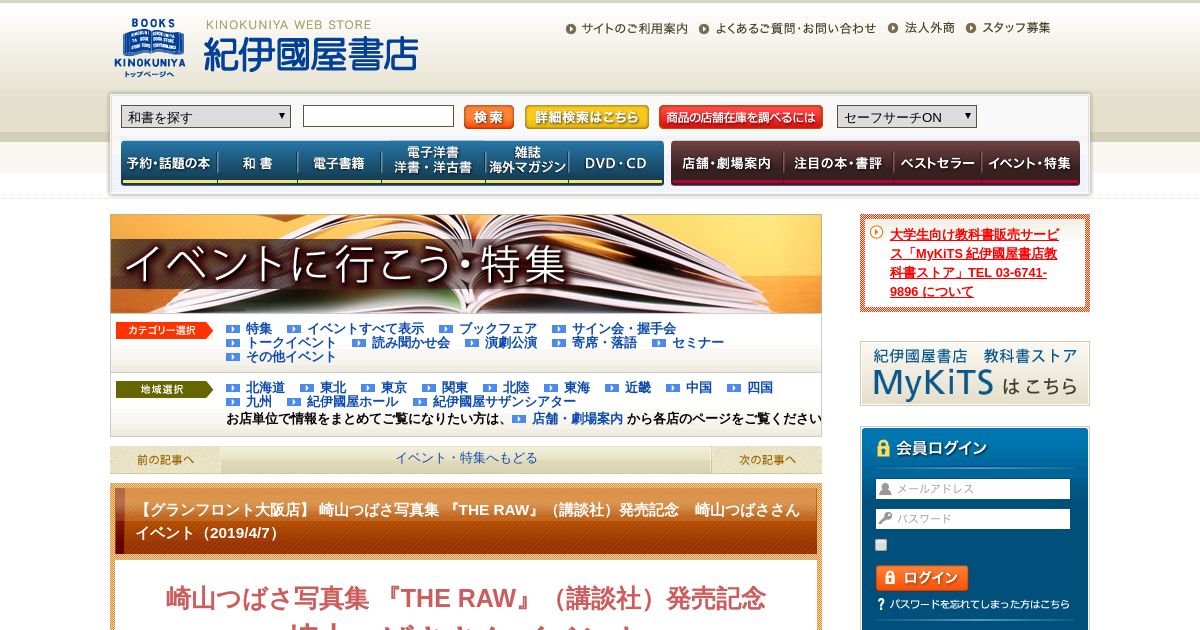Select 紀伊國屋サザンシアター link

[x=504, y=402]
